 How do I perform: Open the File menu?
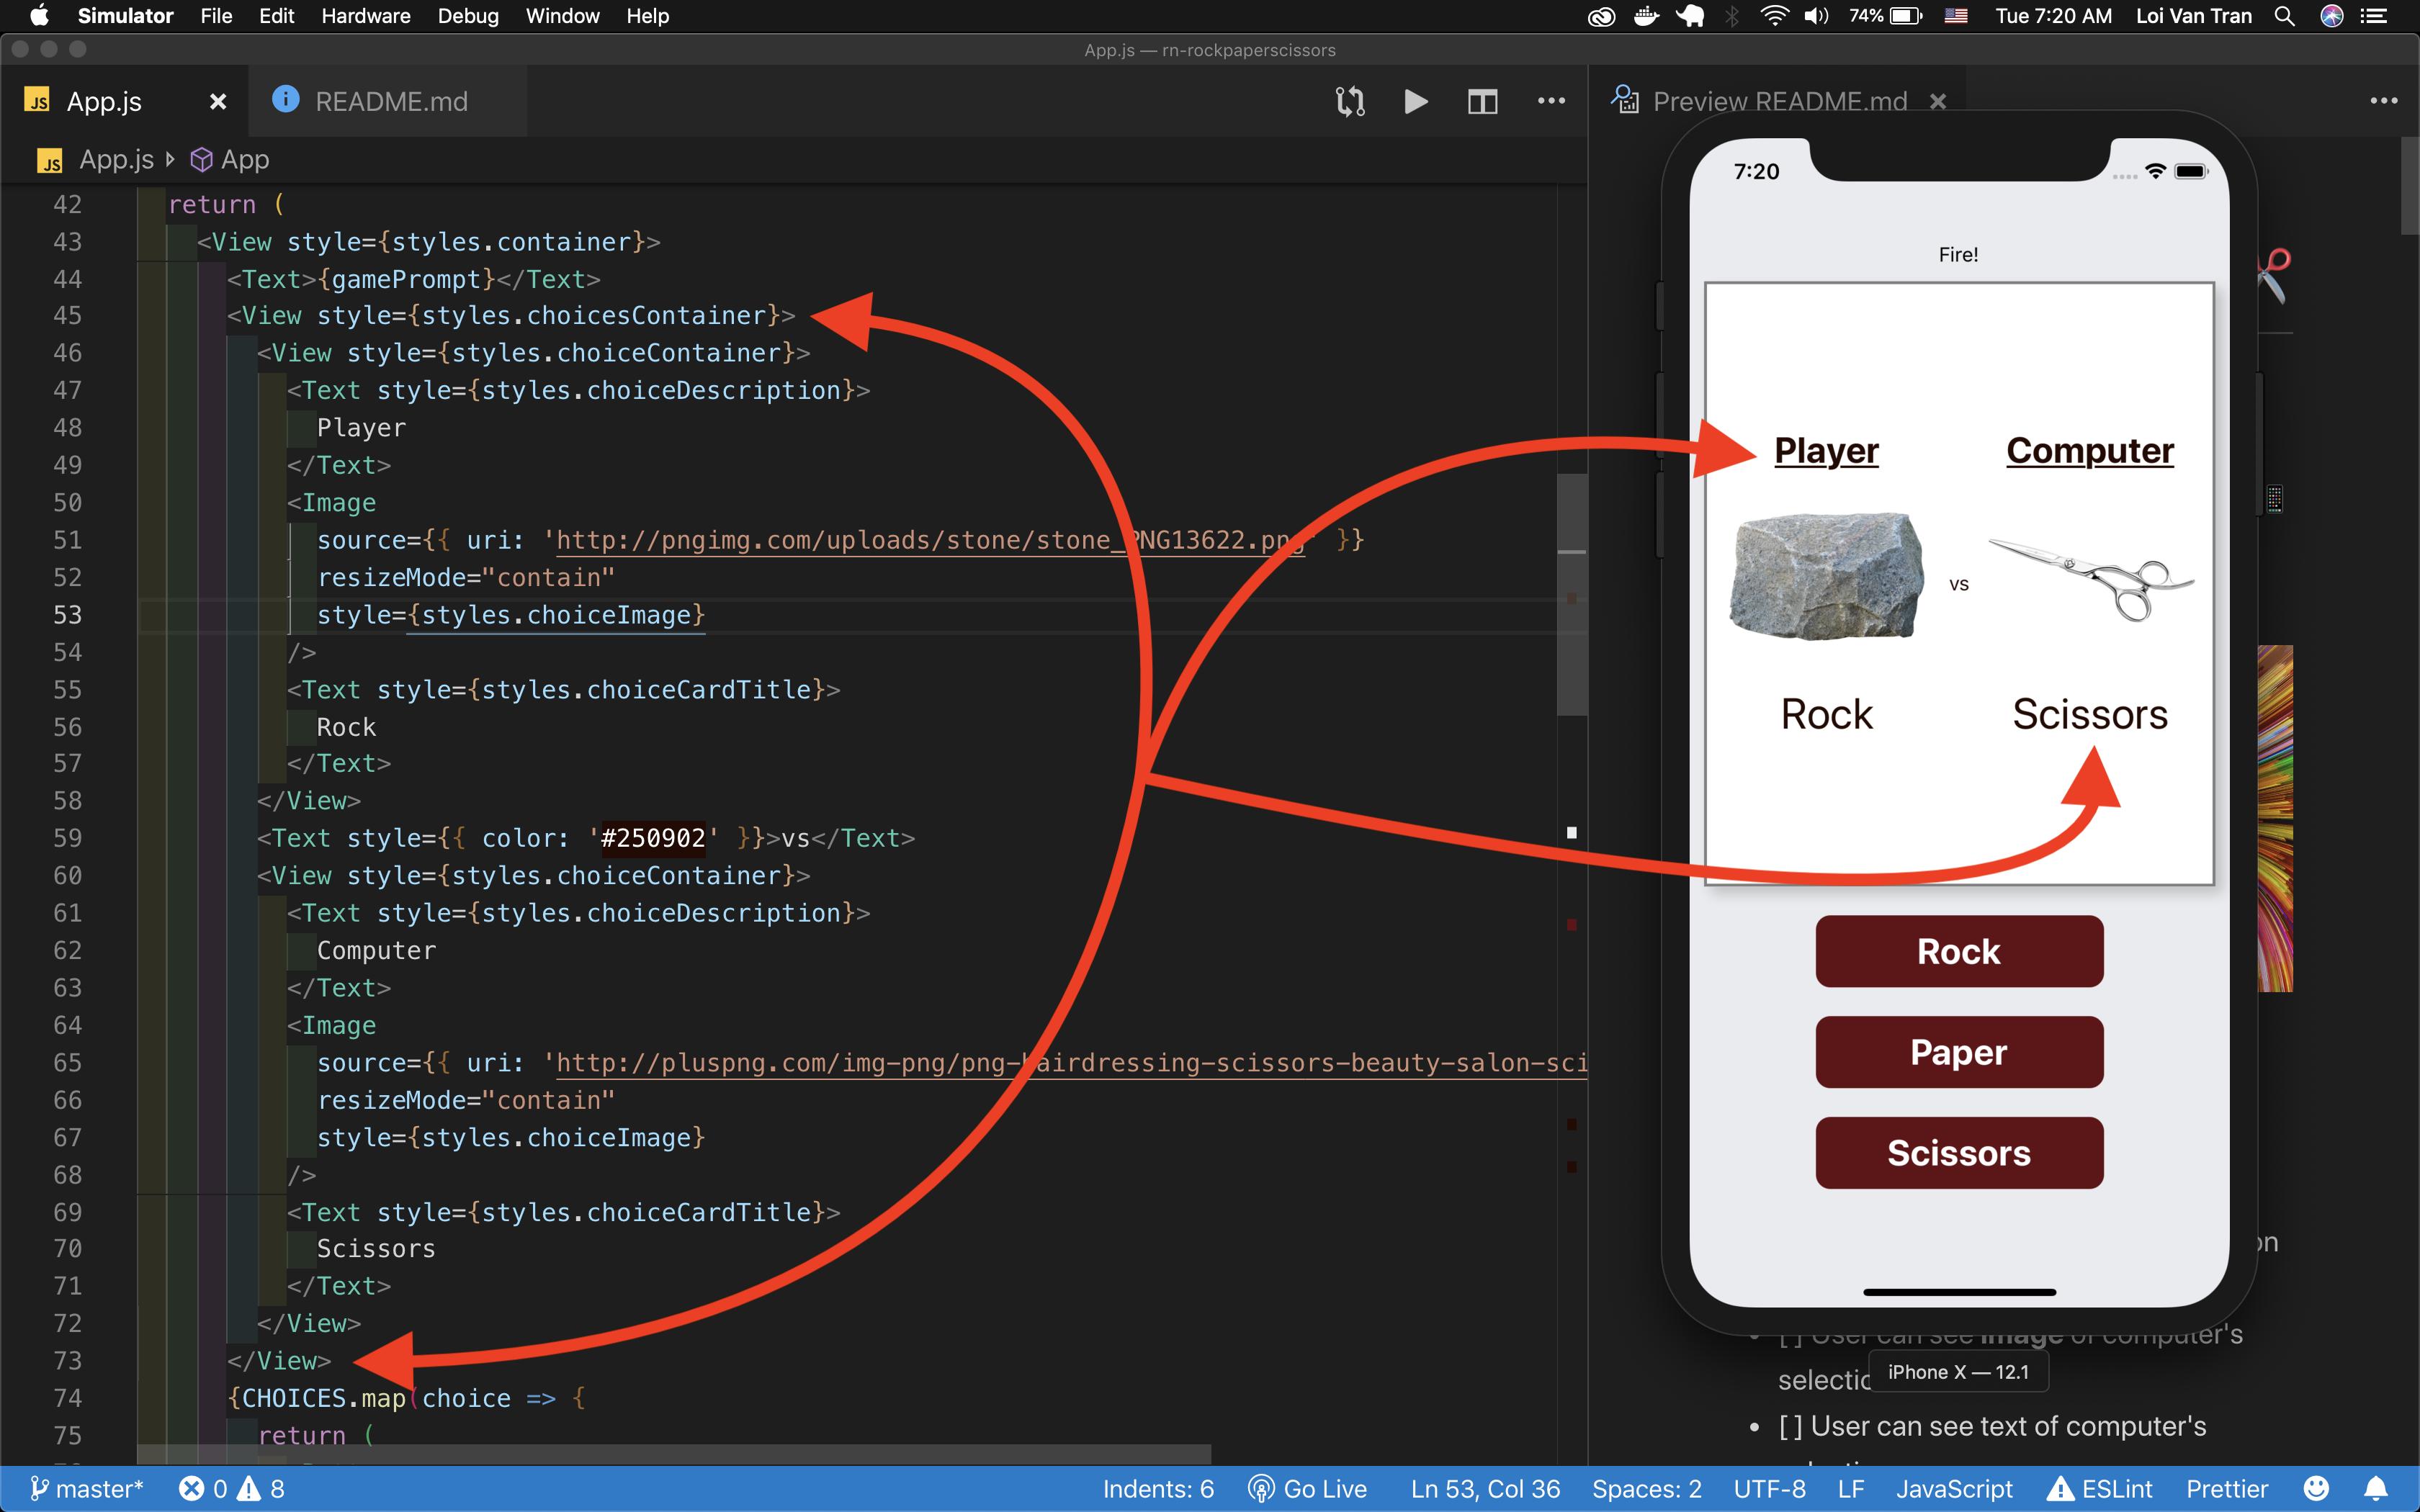(216, 16)
